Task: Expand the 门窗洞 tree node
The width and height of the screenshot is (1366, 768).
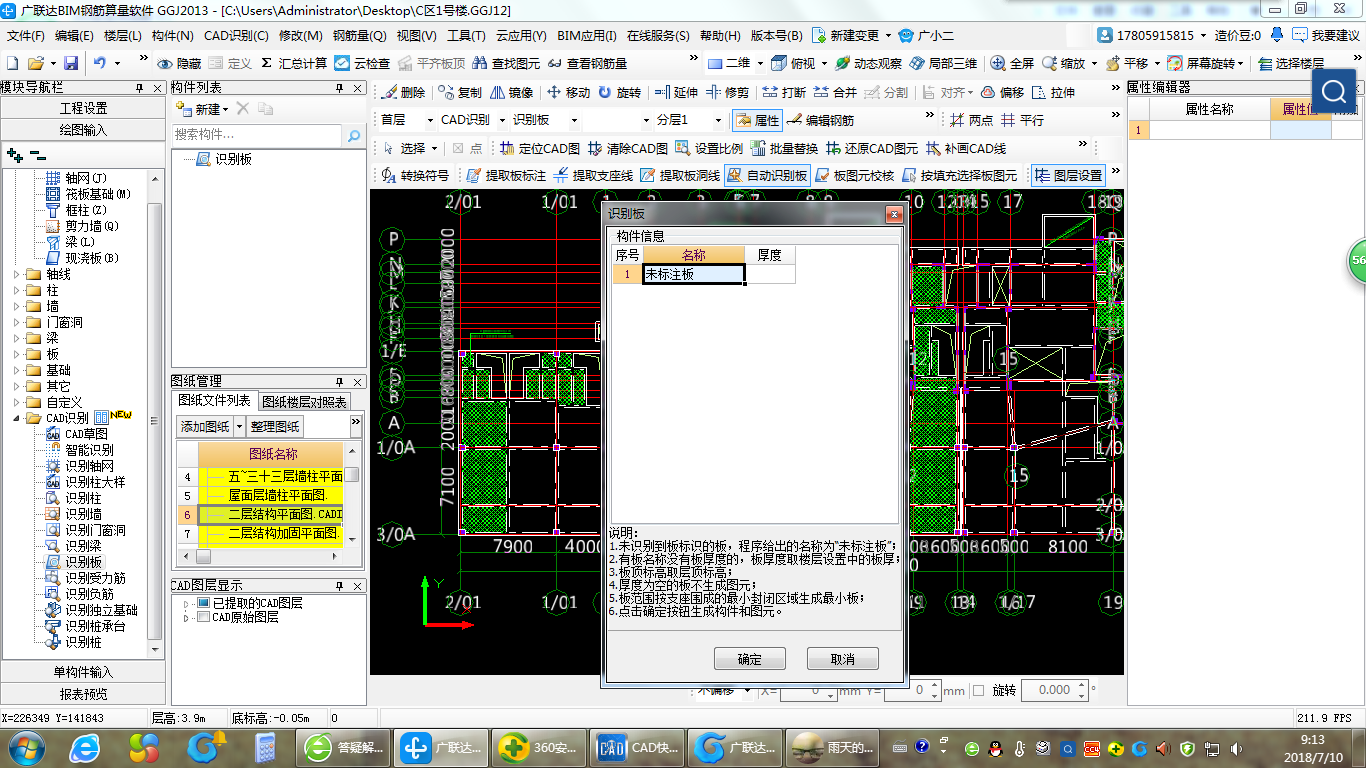Action: (17, 322)
